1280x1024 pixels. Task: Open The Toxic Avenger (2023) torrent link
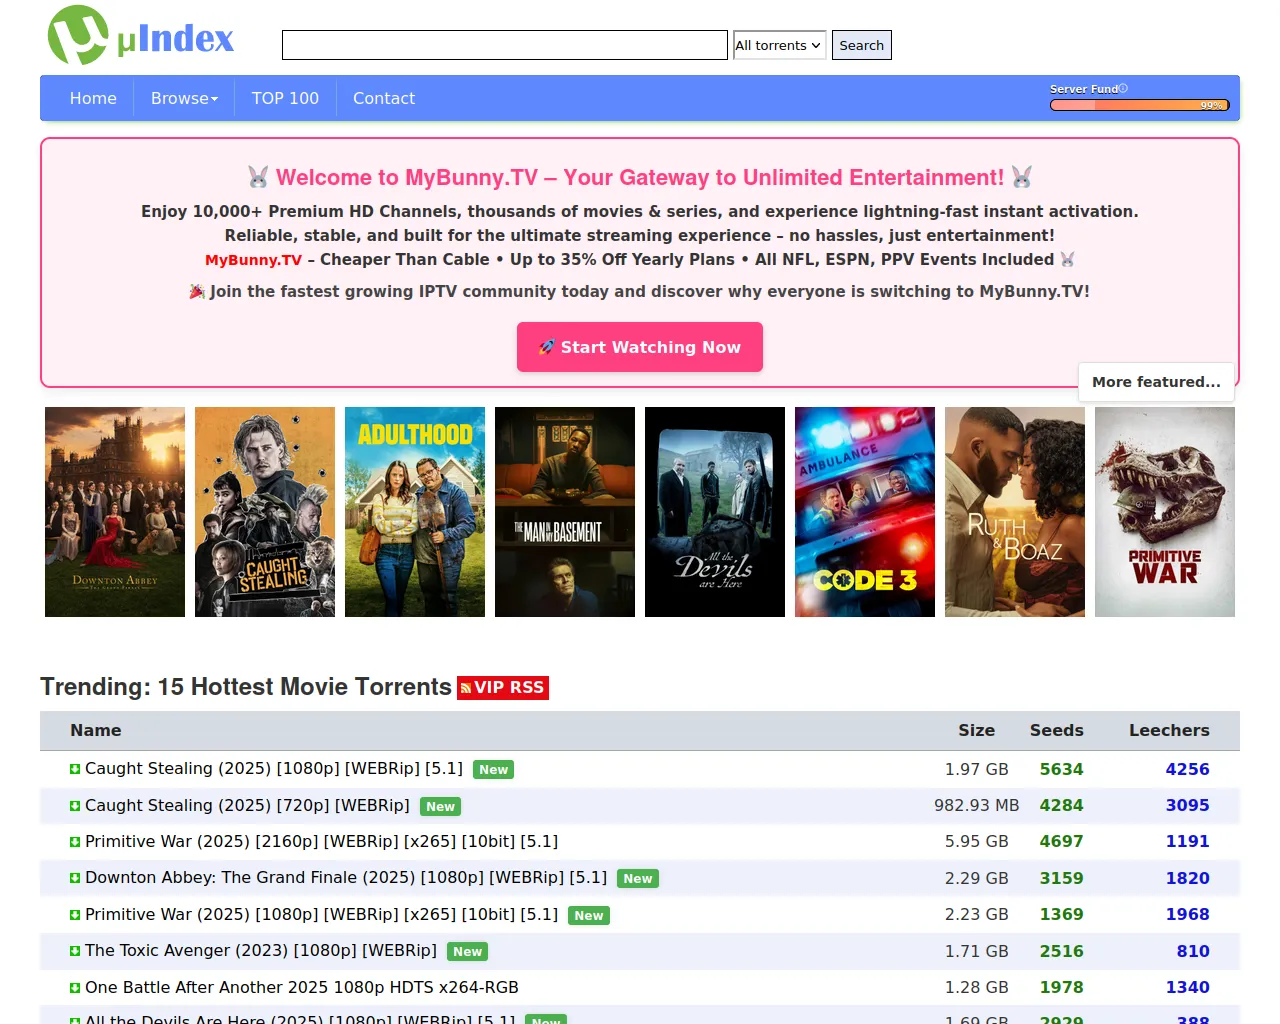(x=261, y=950)
